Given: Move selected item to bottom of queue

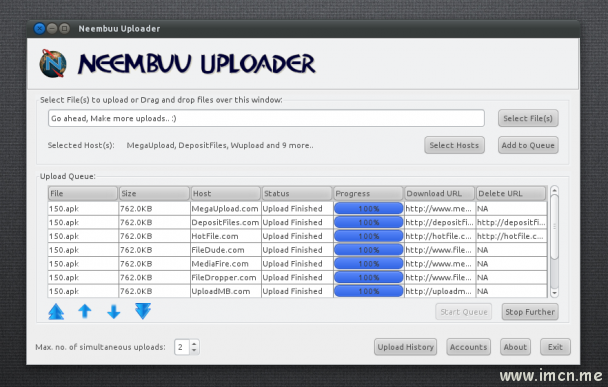Looking at the screenshot, I should pos(143,311).
